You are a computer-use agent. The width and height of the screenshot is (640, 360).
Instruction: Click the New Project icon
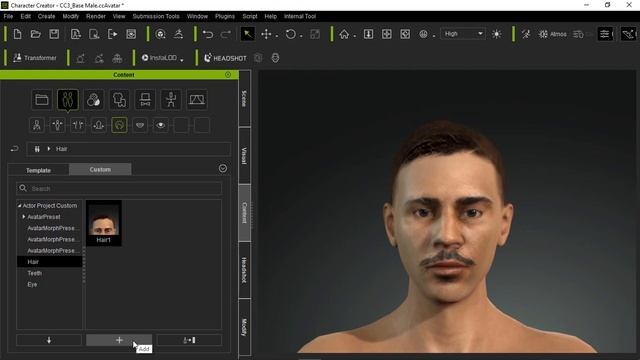pyautogui.click(x=18, y=34)
